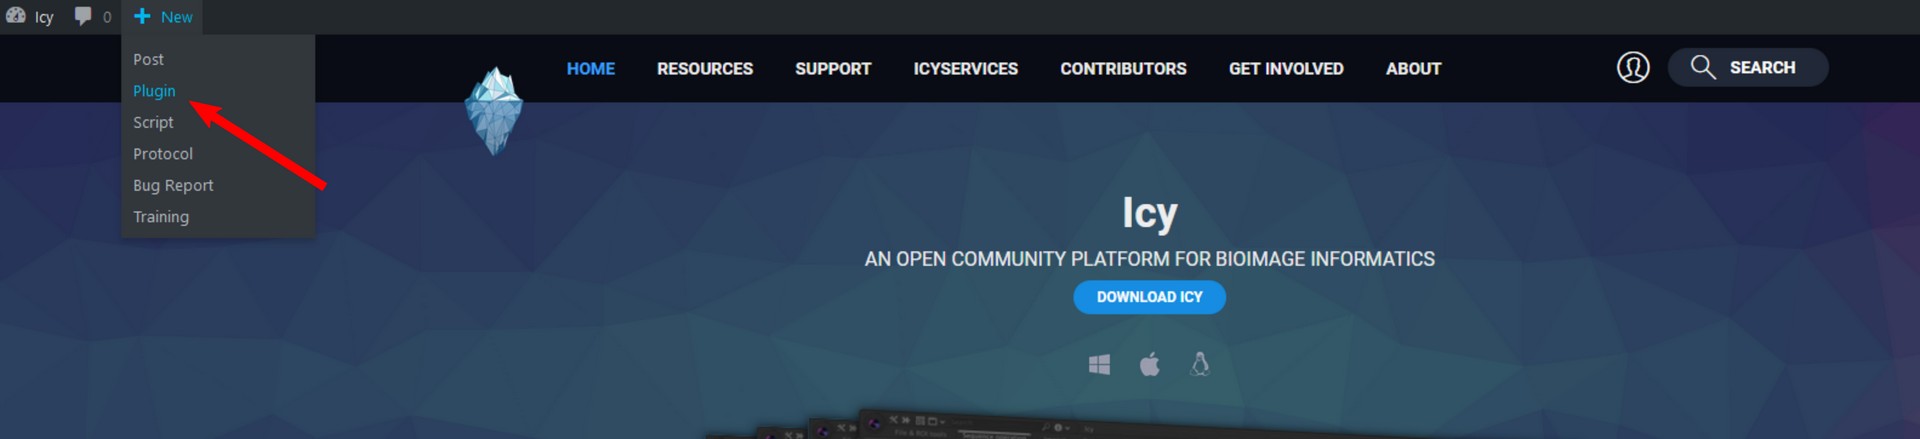The image size is (1920, 439).
Task: Select Protocol in the New menu
Action: click(163, 154)
